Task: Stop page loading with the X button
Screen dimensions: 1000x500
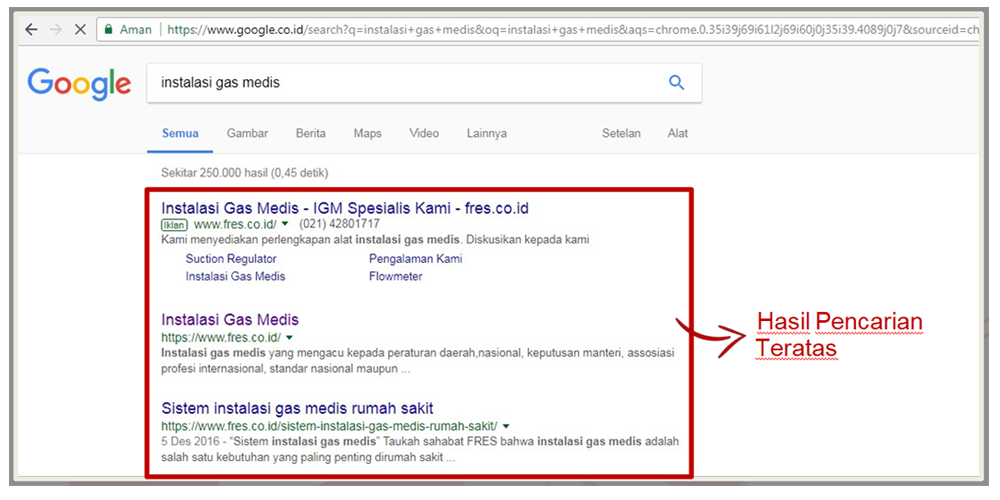Action: coord(80,29)
